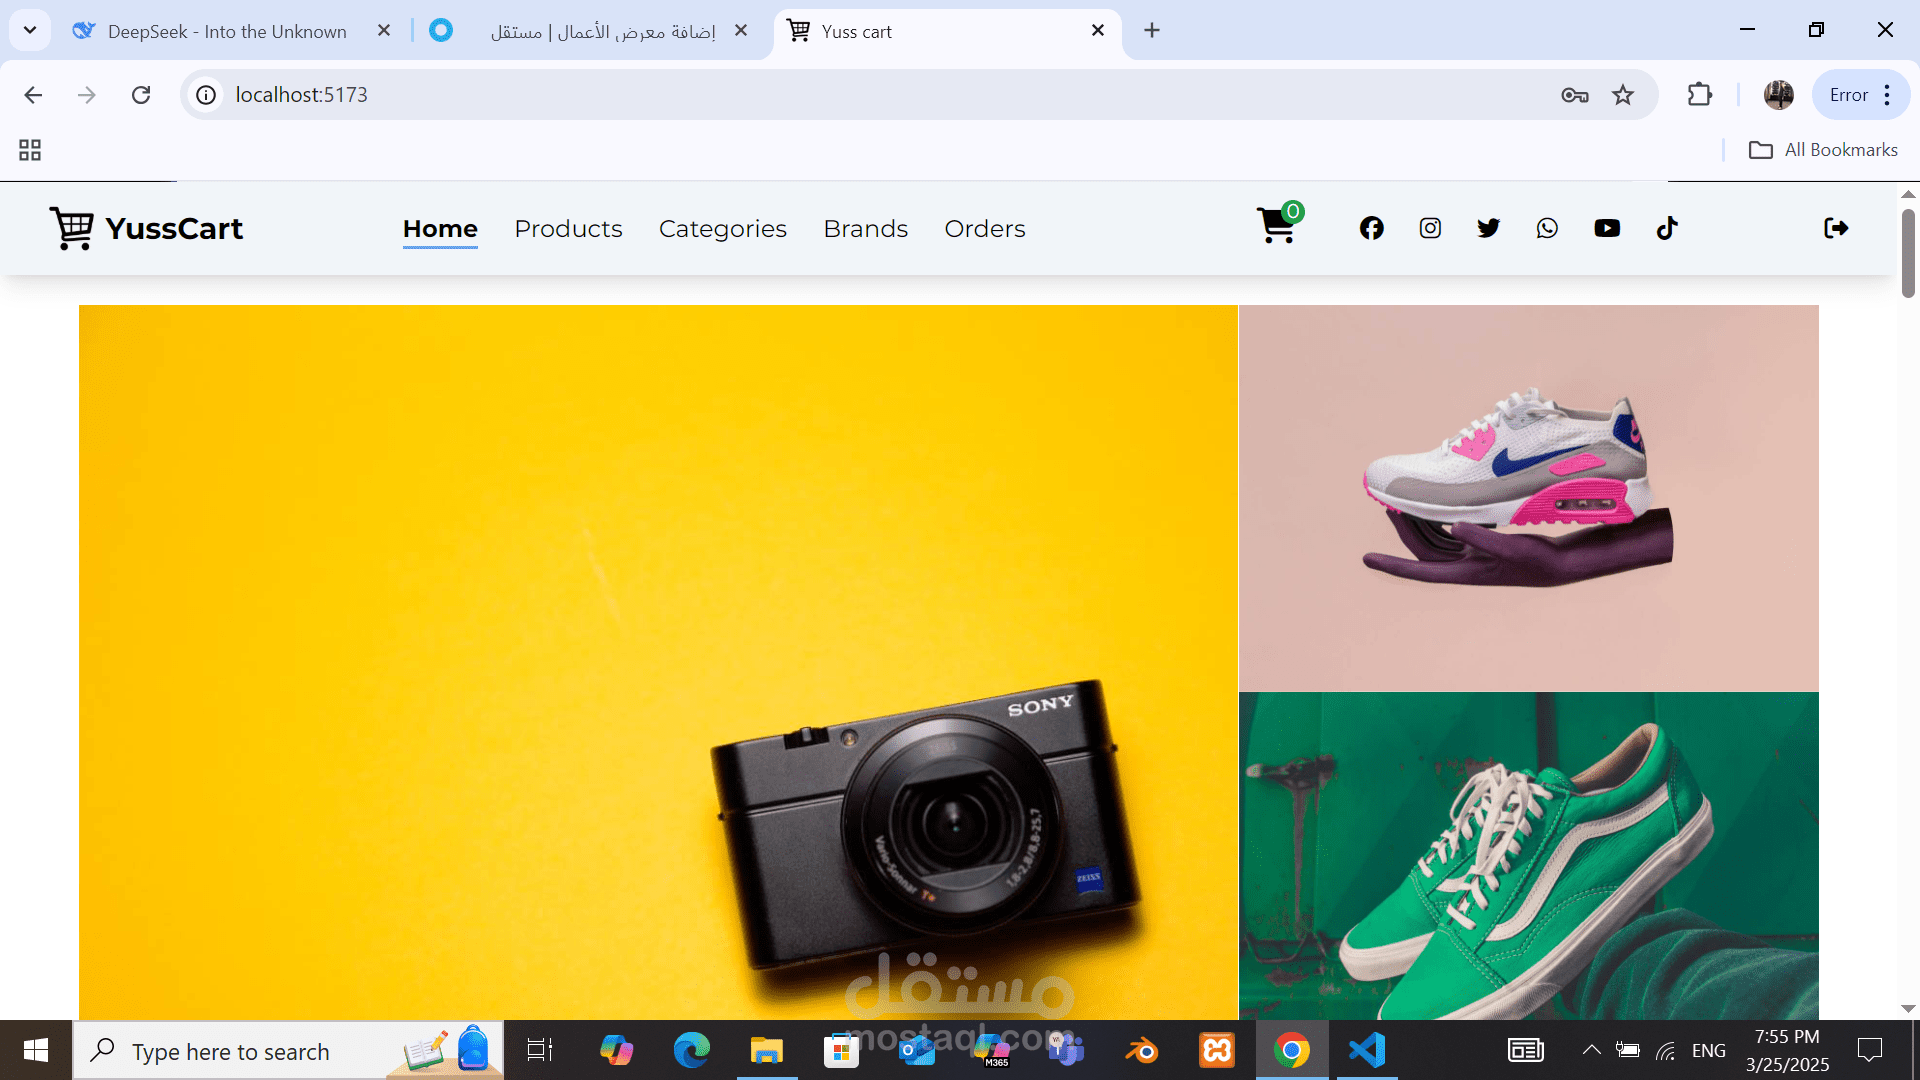Image resolution: width=1920 pixels, height=1080 pixels.
Task: Select the Nike sneaker image
Action: [1528, 498]
